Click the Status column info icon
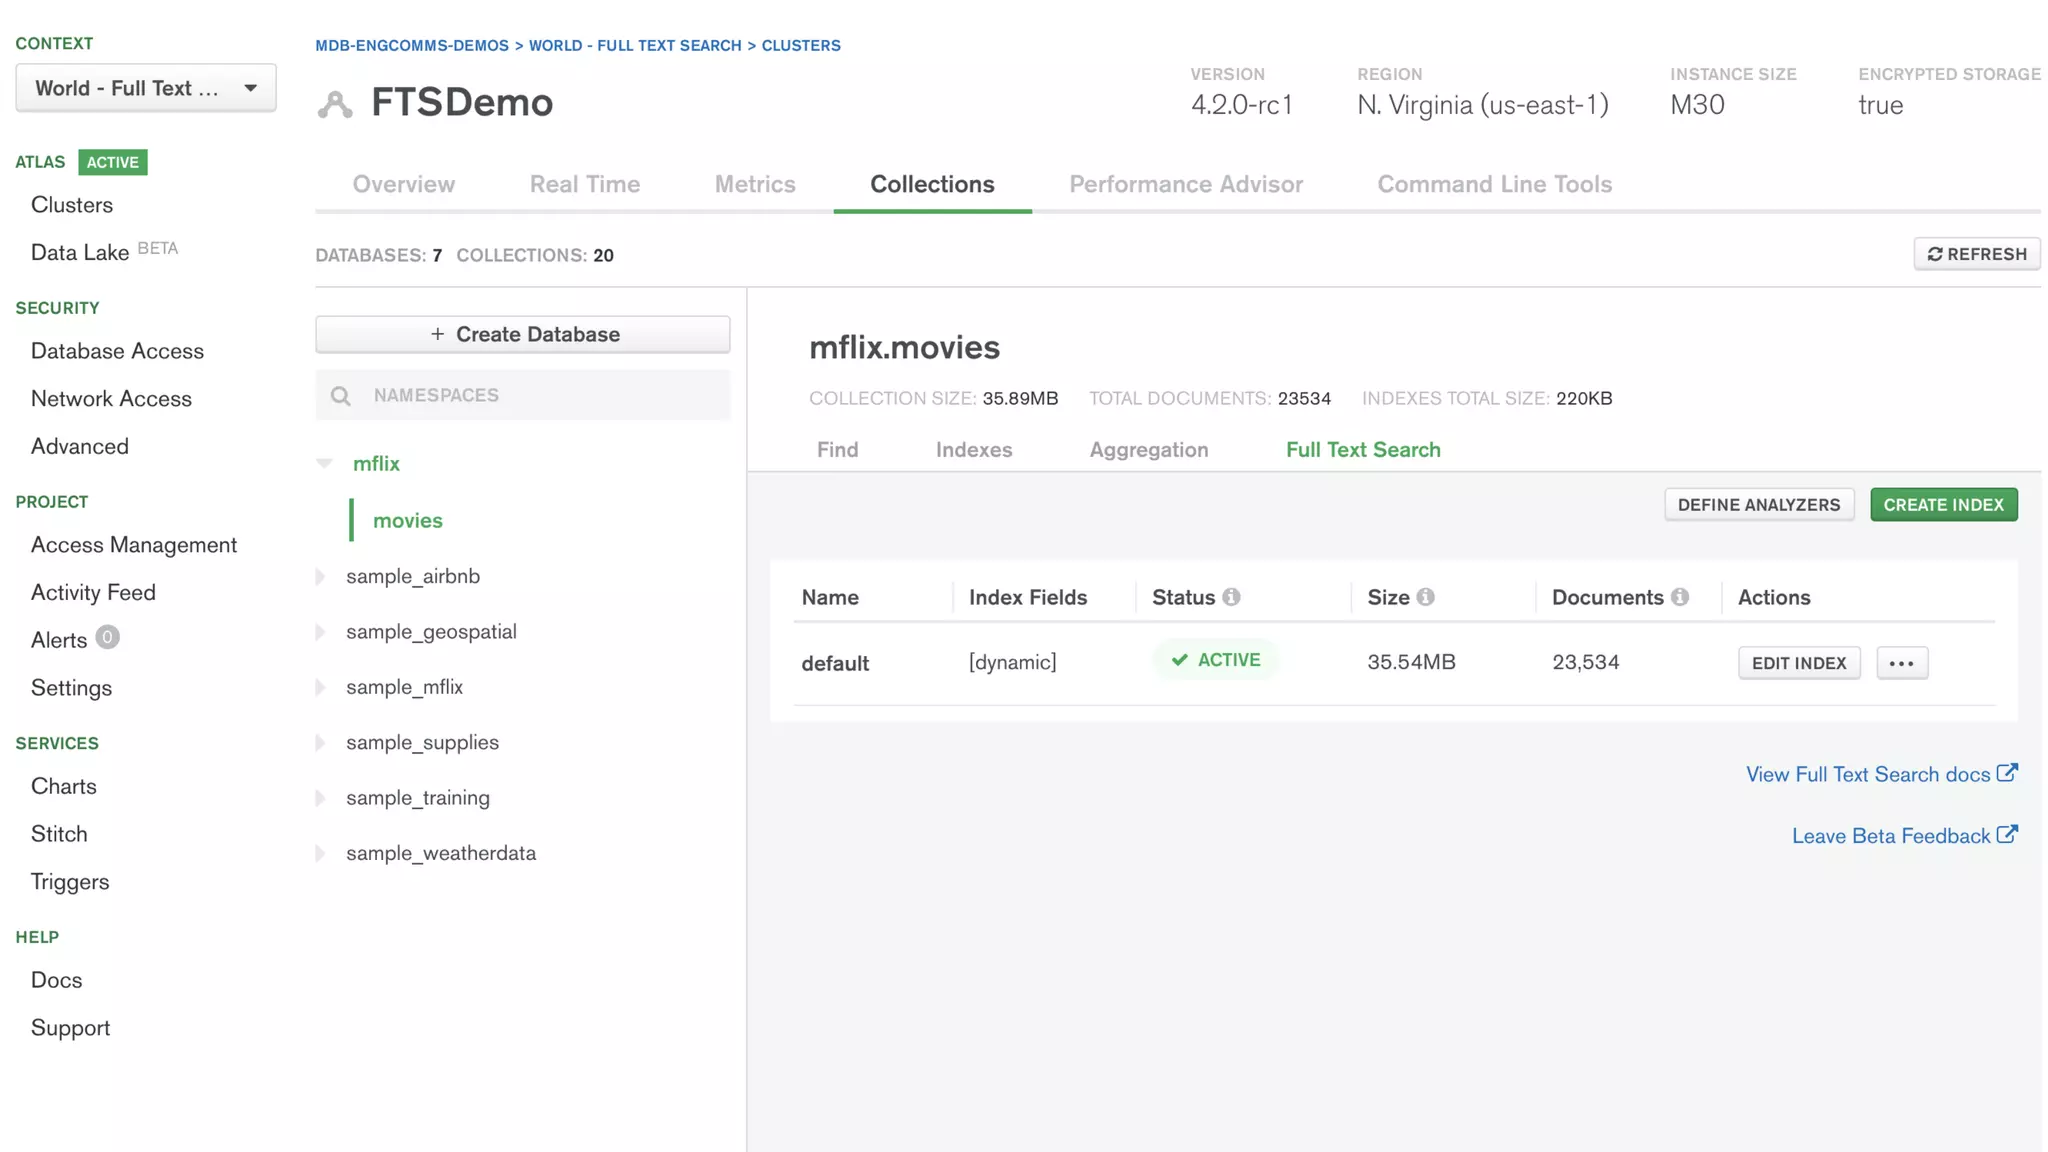2048x1152 pixels. [x=1231, y=597]
